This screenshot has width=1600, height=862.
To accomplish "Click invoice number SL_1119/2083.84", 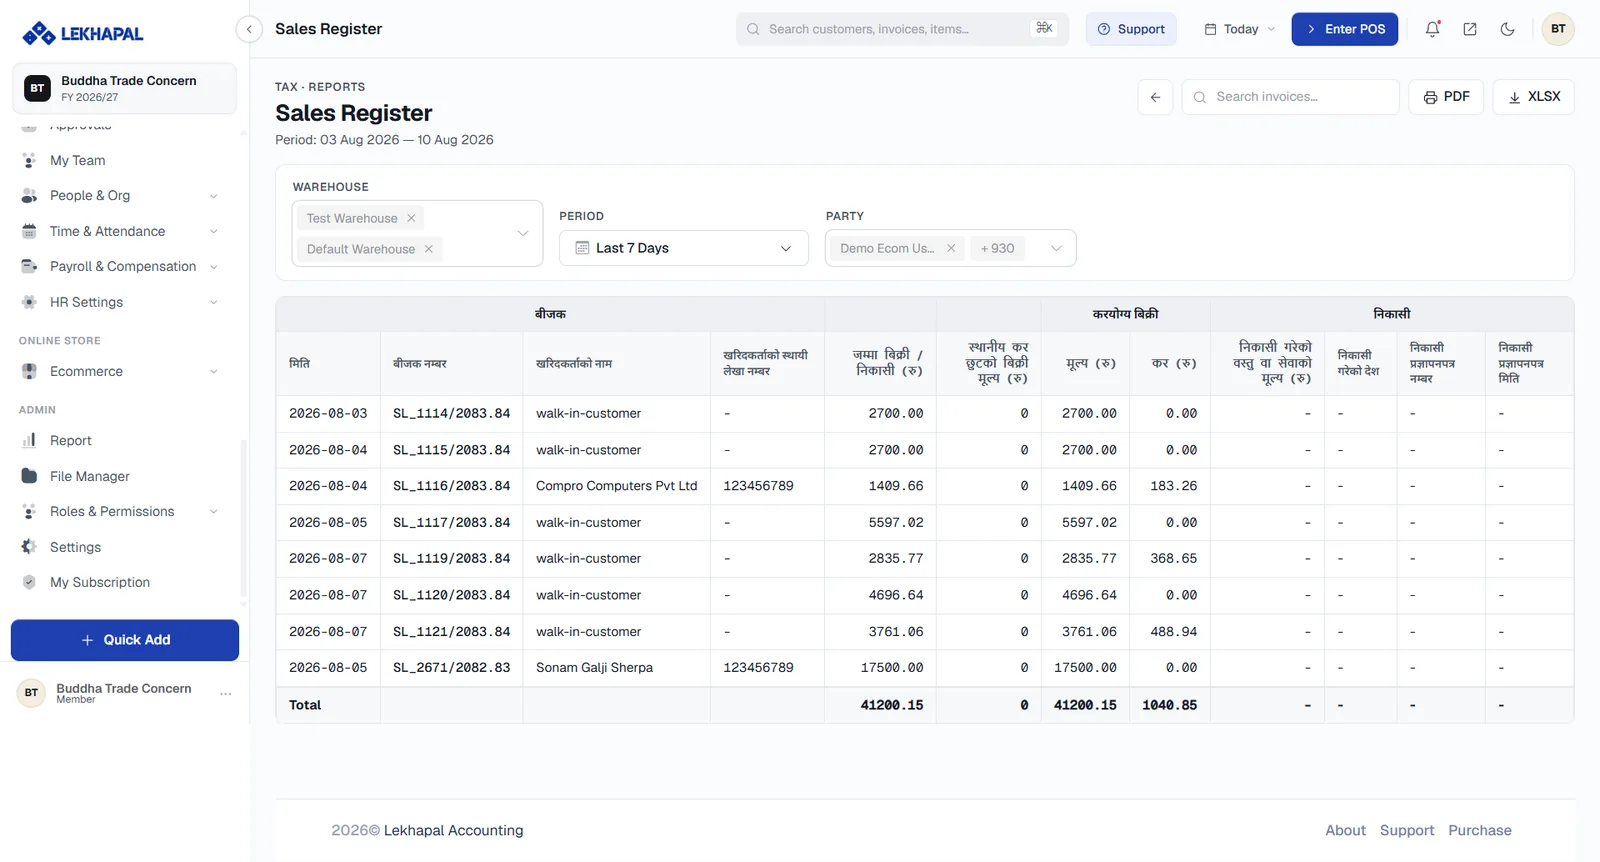I will click(x=451, y=559).
